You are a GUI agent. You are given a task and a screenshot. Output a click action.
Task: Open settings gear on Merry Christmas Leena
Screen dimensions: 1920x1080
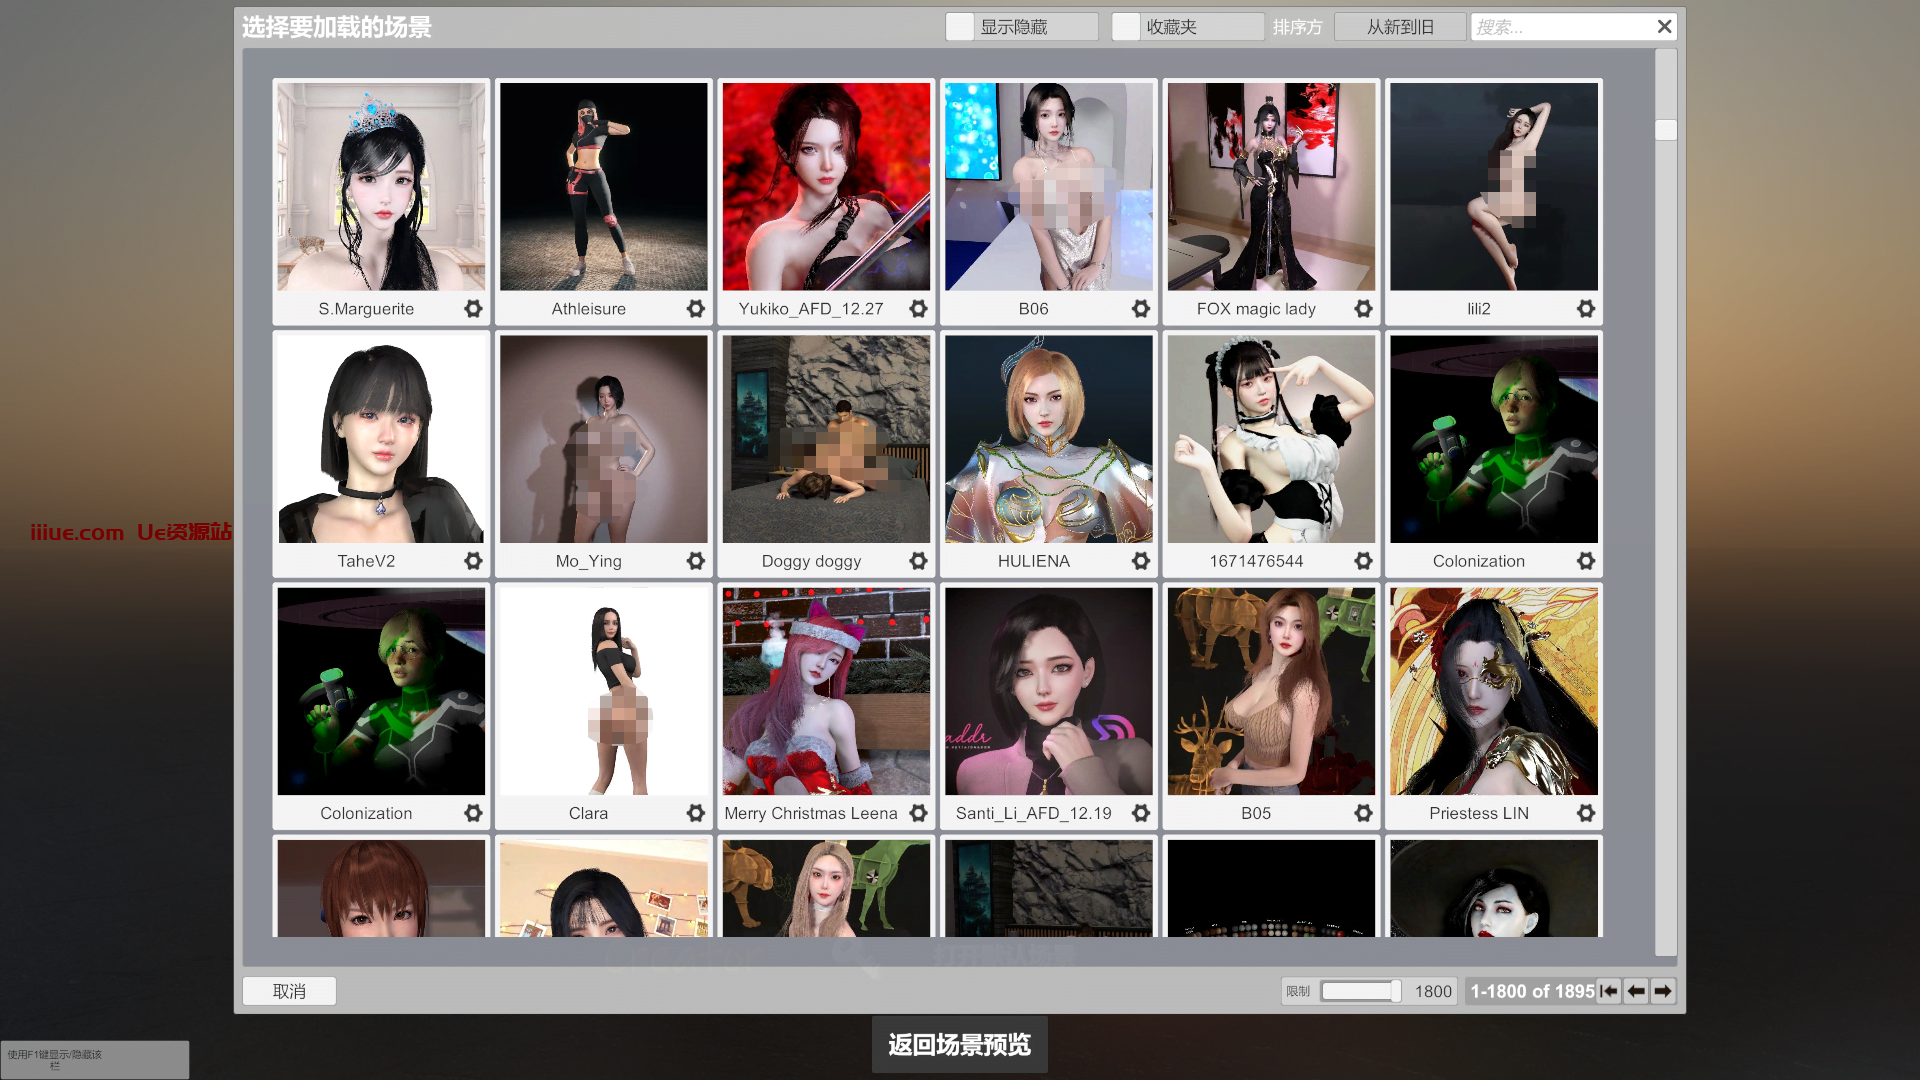pyautogui.click(x=918, y=813)
